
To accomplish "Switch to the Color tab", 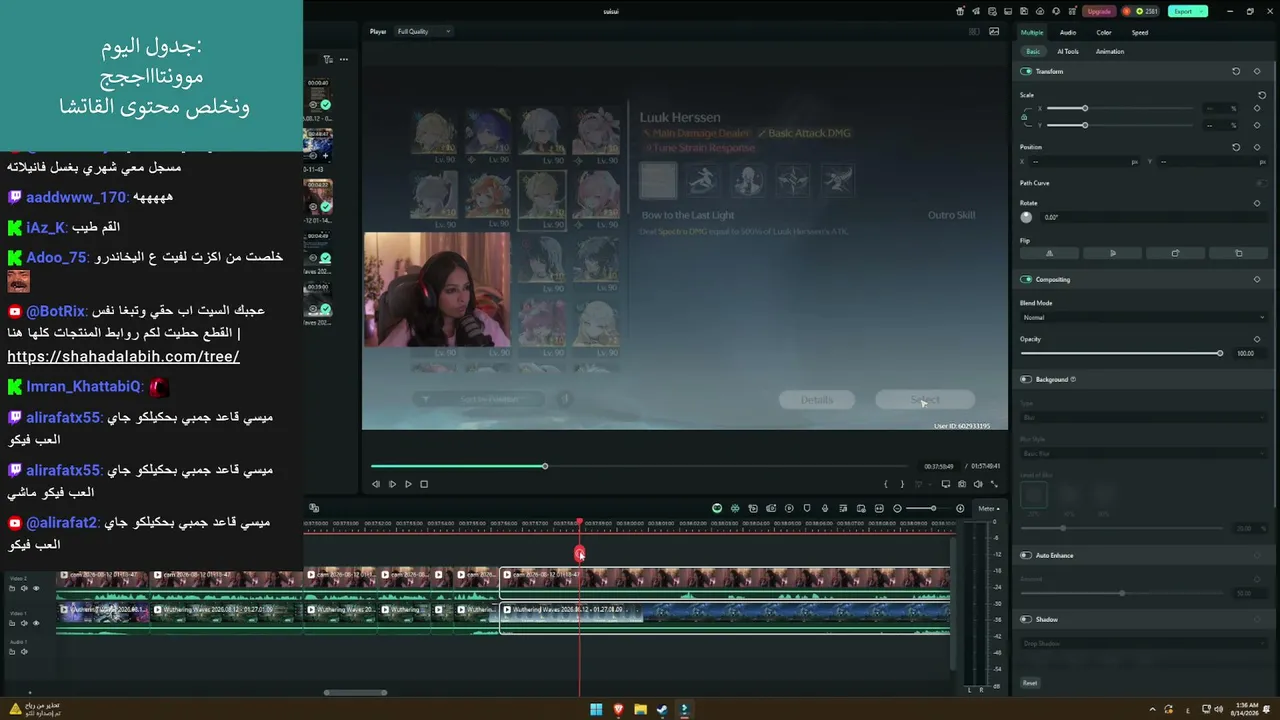I will [x=1104, y=32].
